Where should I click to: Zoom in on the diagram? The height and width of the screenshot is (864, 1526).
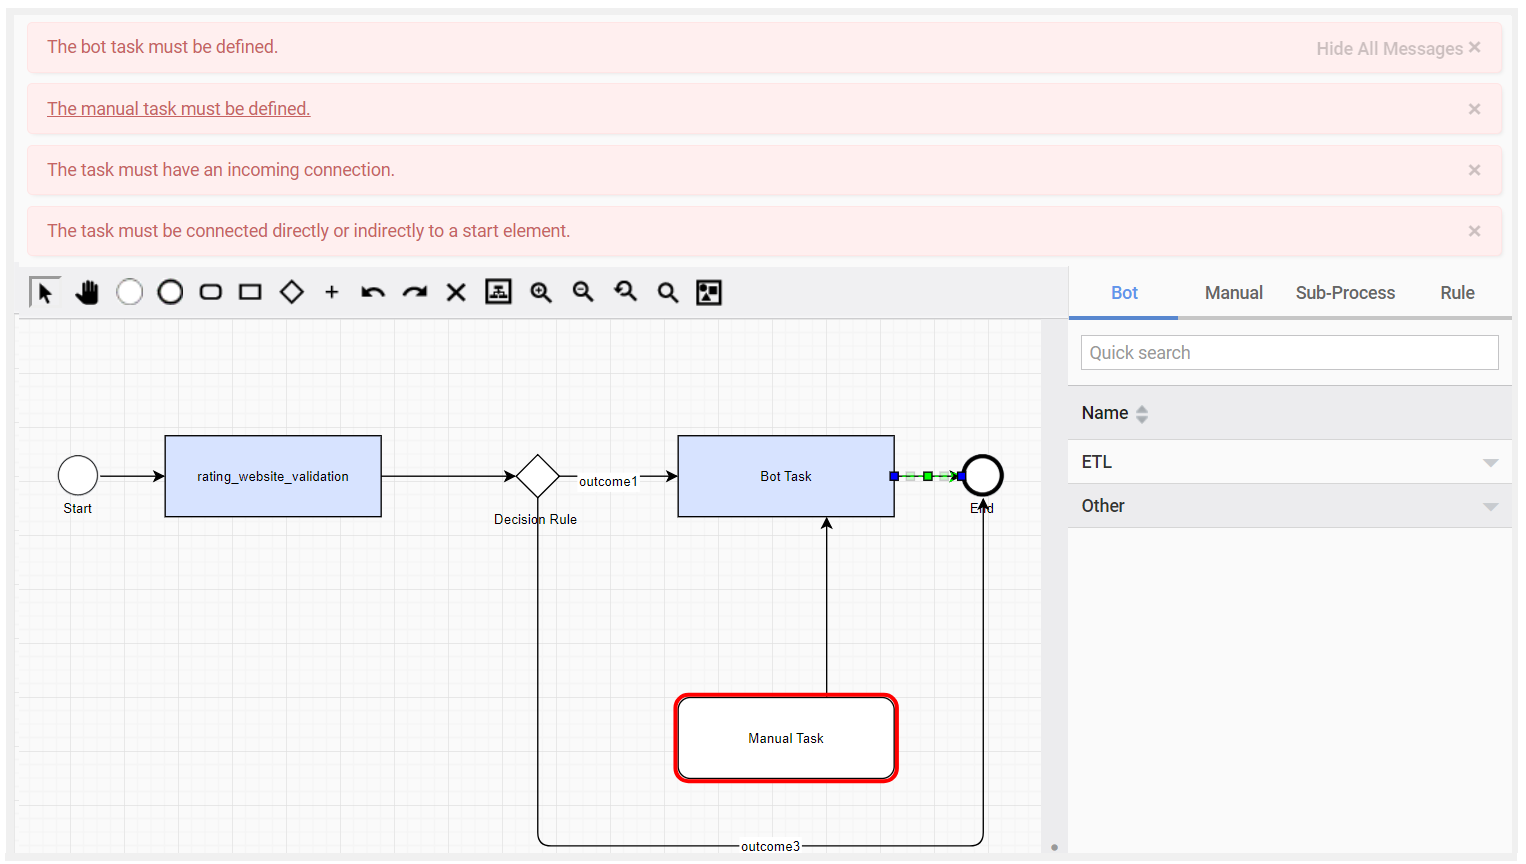click(x=541, y=292)
